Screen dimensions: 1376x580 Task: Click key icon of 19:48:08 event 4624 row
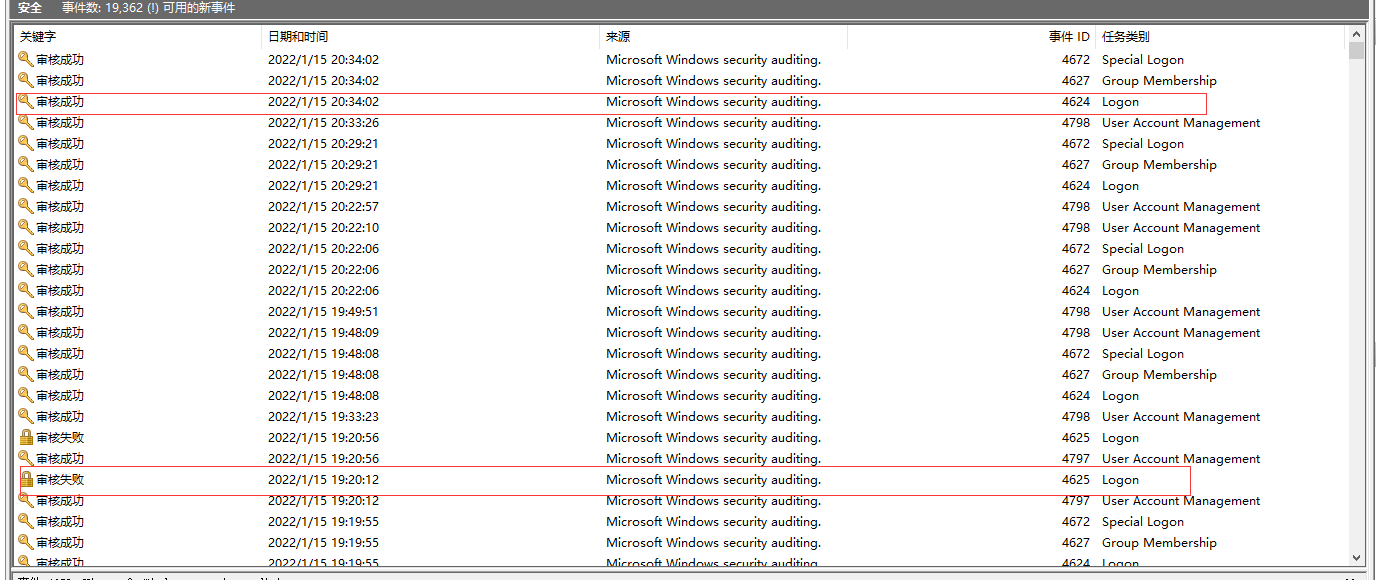tap(26, 395)
